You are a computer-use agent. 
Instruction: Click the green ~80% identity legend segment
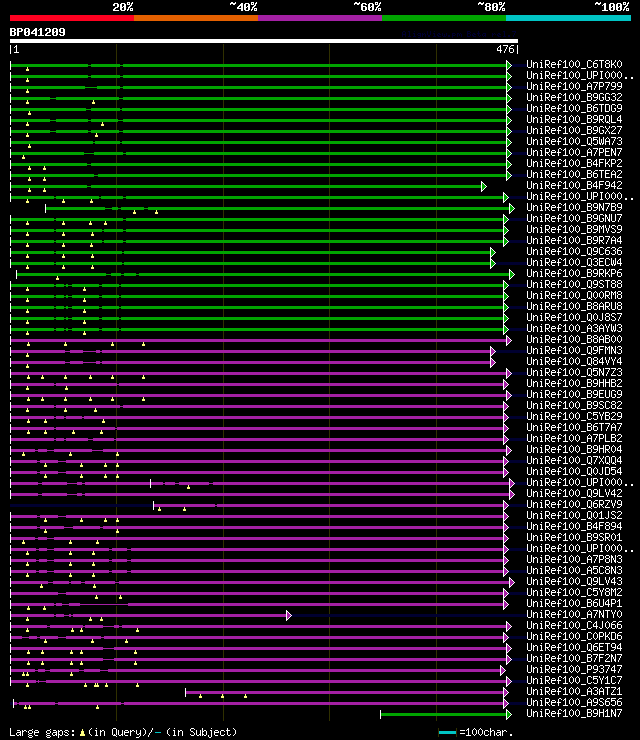coord(444,18)
